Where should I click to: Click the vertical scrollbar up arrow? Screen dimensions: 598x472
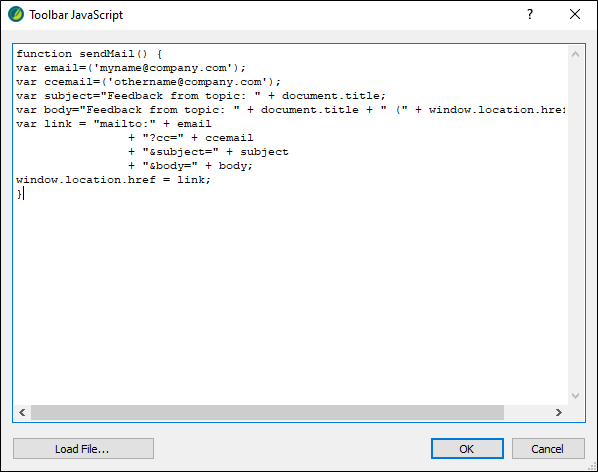point(575,55)
